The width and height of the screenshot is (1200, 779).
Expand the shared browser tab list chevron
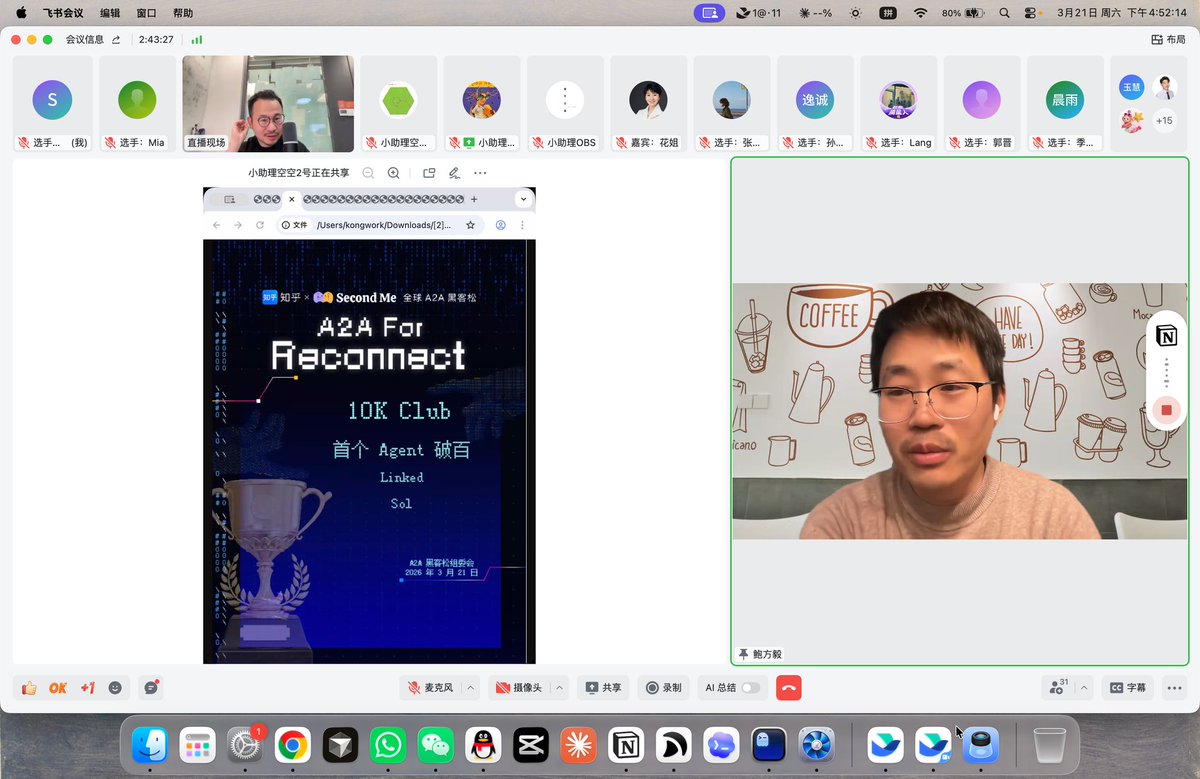[522, 199]
